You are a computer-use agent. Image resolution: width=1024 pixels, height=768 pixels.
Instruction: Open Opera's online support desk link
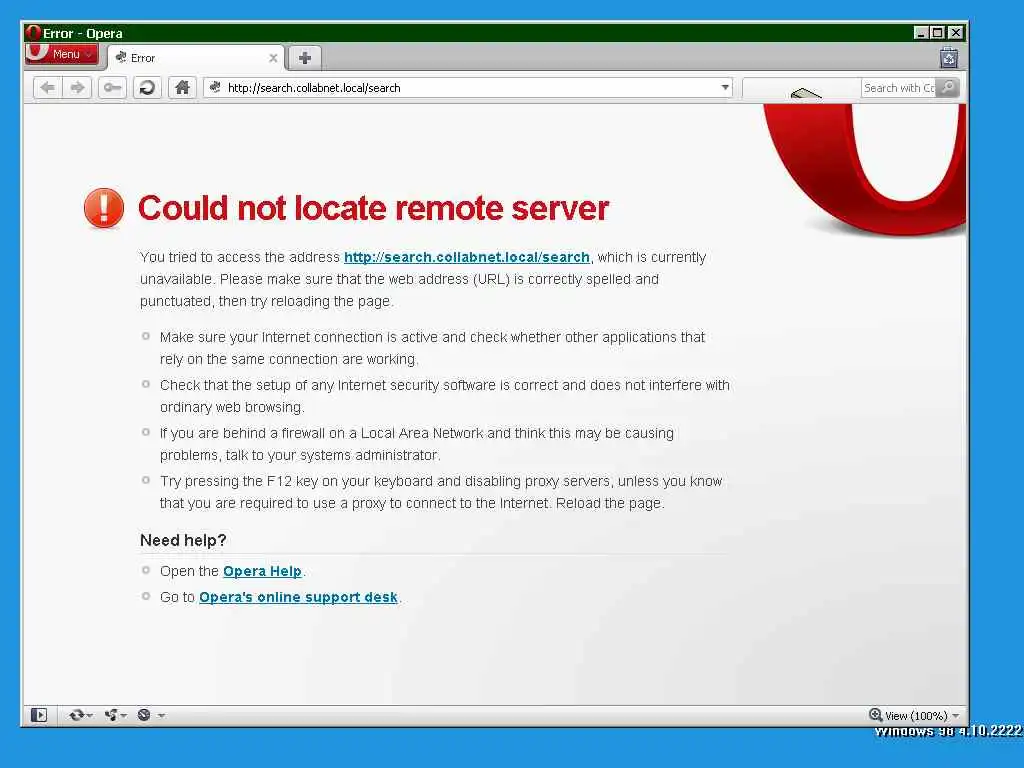(298, 598)
